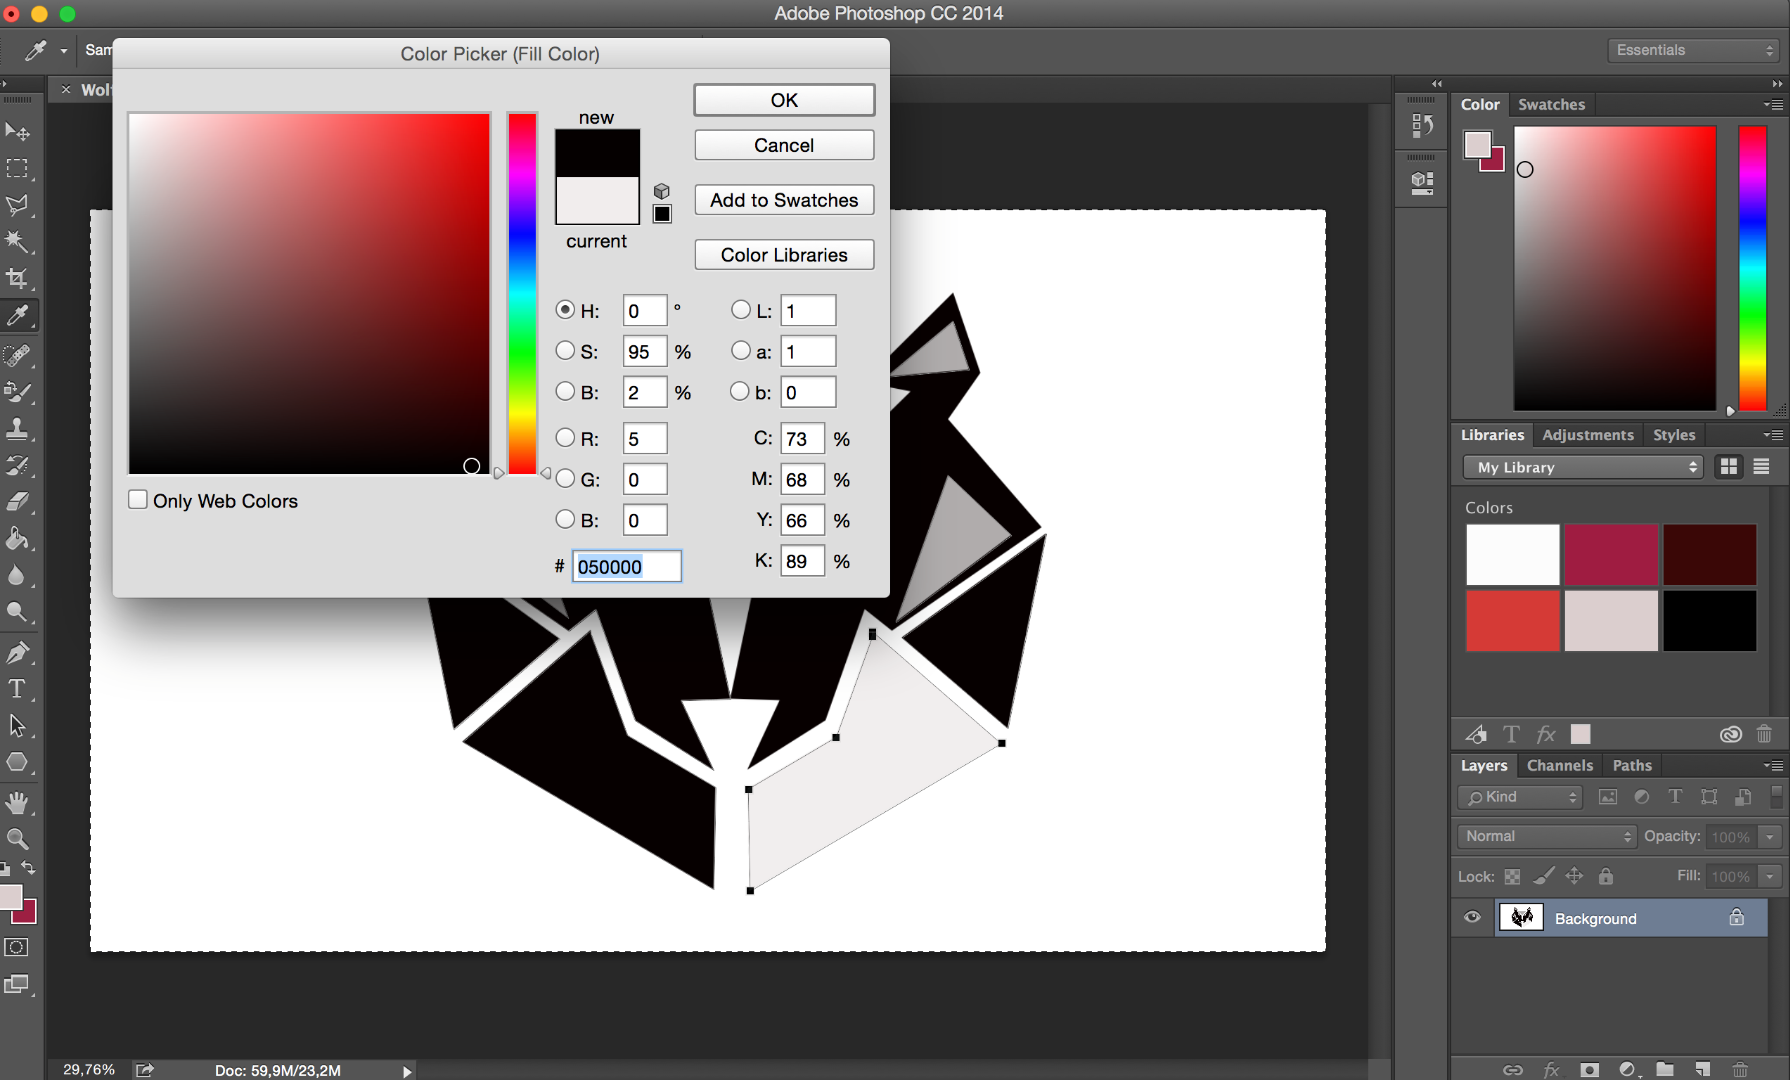Delete selected item in Libraries panel
Viewport: 1790px width, 1080px height.
1764,734
